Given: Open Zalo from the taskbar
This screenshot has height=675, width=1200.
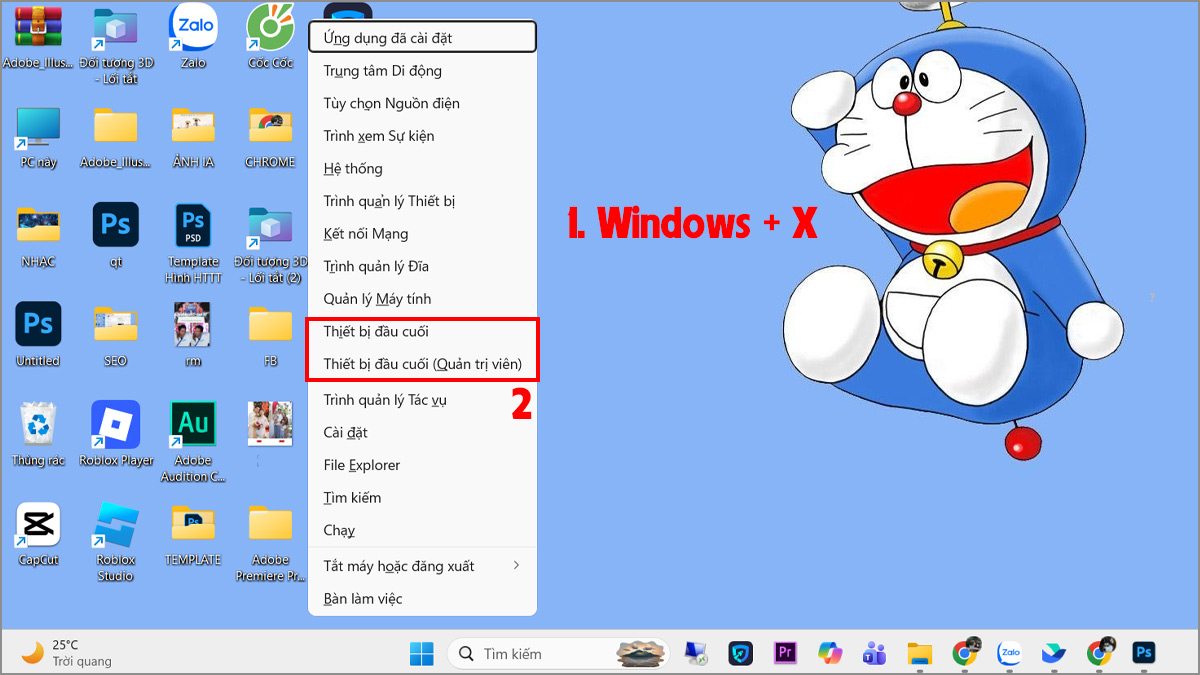Looking at the screenshot, I should pyautogui.click(x=1010, y=653).
